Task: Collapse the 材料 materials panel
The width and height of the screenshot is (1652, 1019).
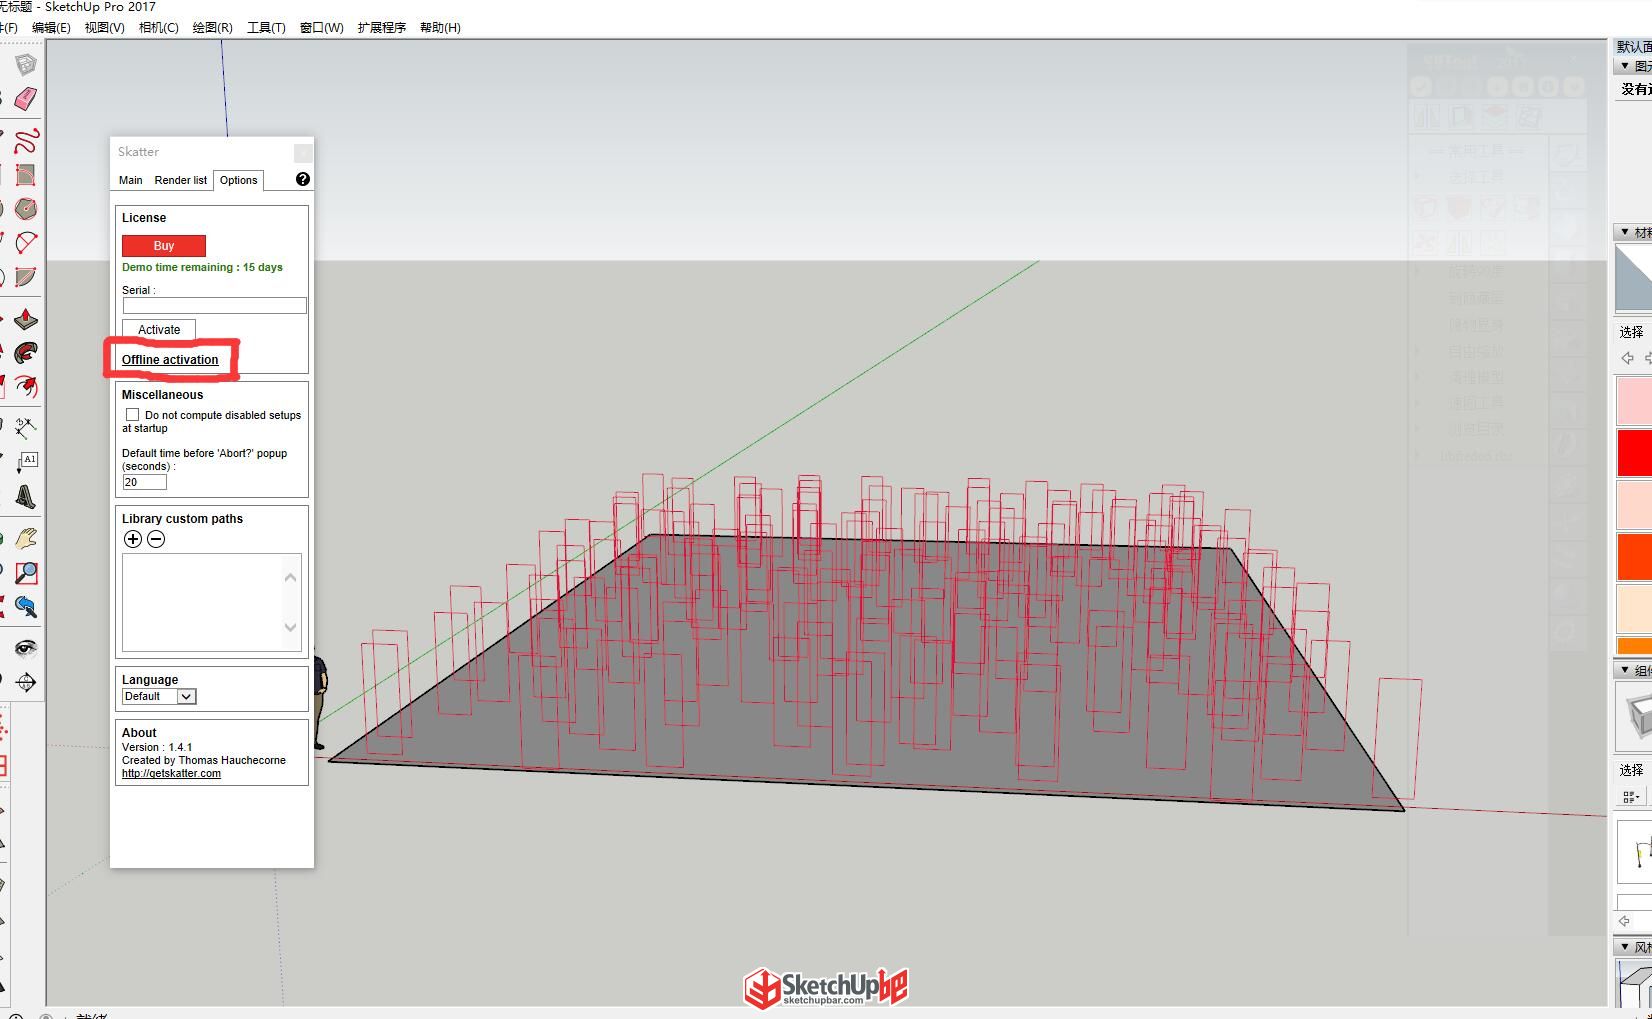Action: coord(1625,232)
